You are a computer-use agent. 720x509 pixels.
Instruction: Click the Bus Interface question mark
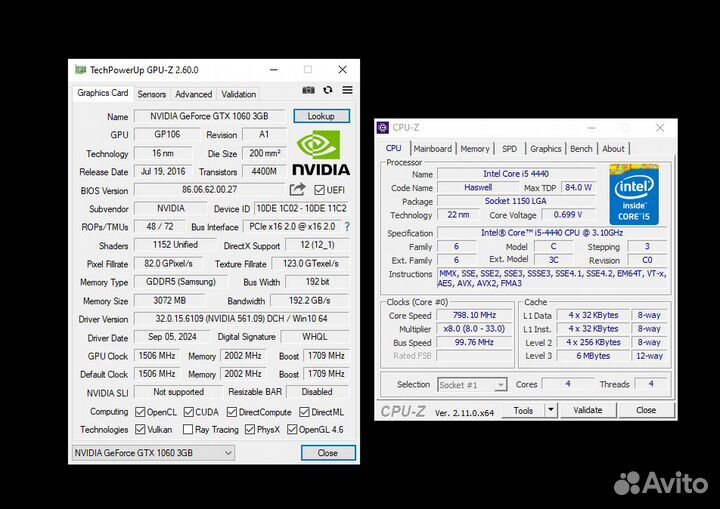(x=347, y=226)
